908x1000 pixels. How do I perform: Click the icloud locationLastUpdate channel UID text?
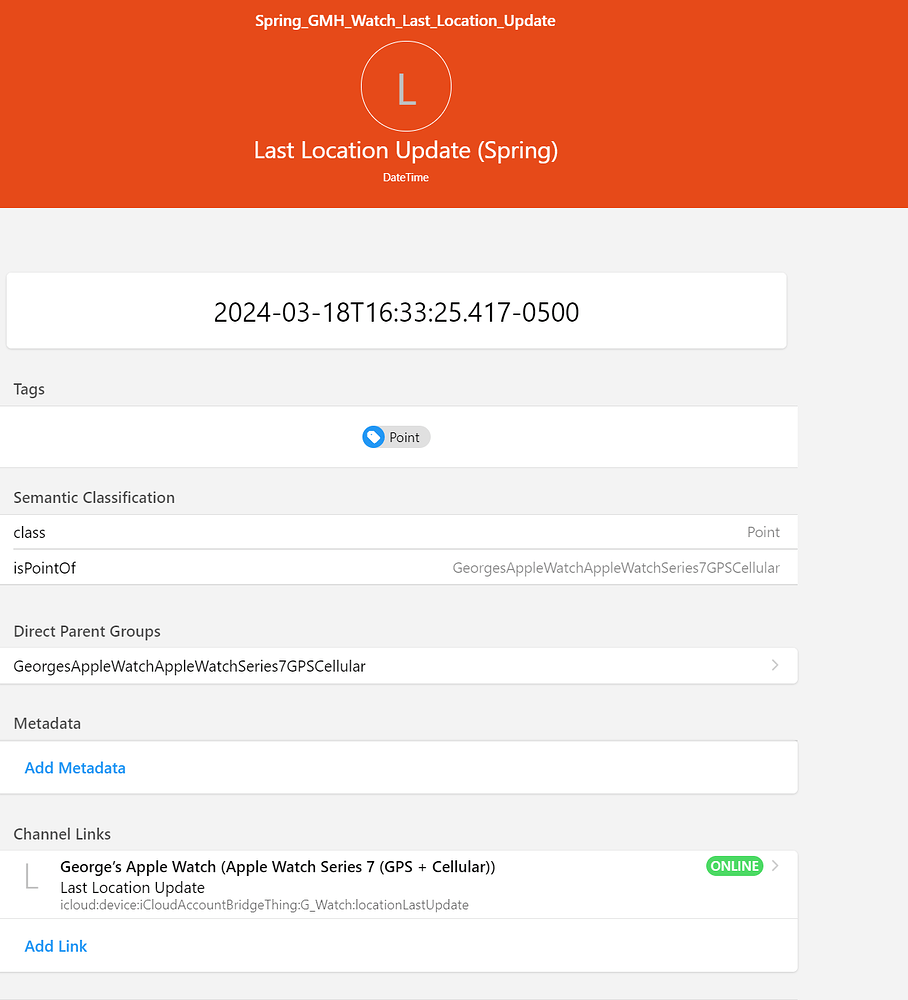click(264, 905)
